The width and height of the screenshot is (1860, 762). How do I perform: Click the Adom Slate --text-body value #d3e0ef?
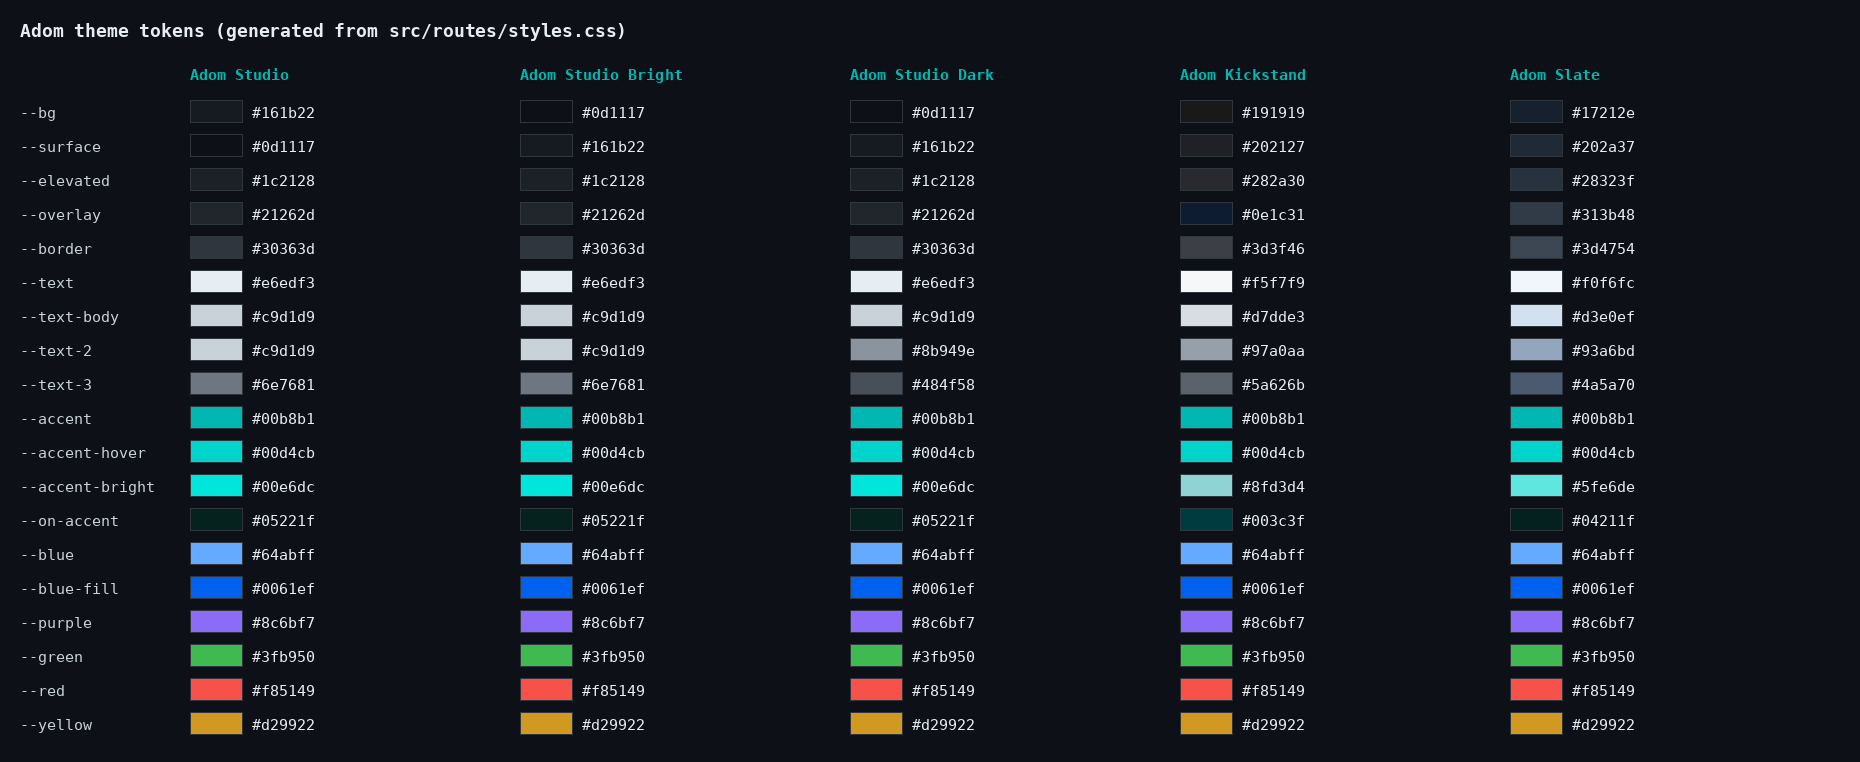(x=1603, y=317)
